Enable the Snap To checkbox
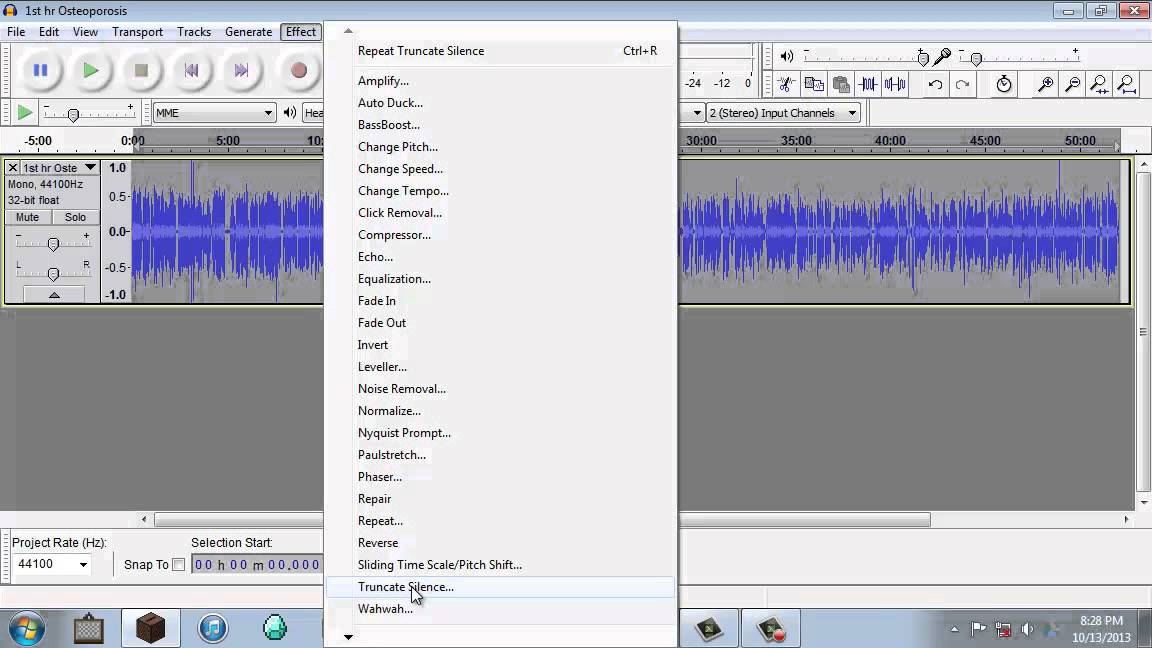This screenshot has height=648, width=1152. pyautogui.click(x=179, y=564)
